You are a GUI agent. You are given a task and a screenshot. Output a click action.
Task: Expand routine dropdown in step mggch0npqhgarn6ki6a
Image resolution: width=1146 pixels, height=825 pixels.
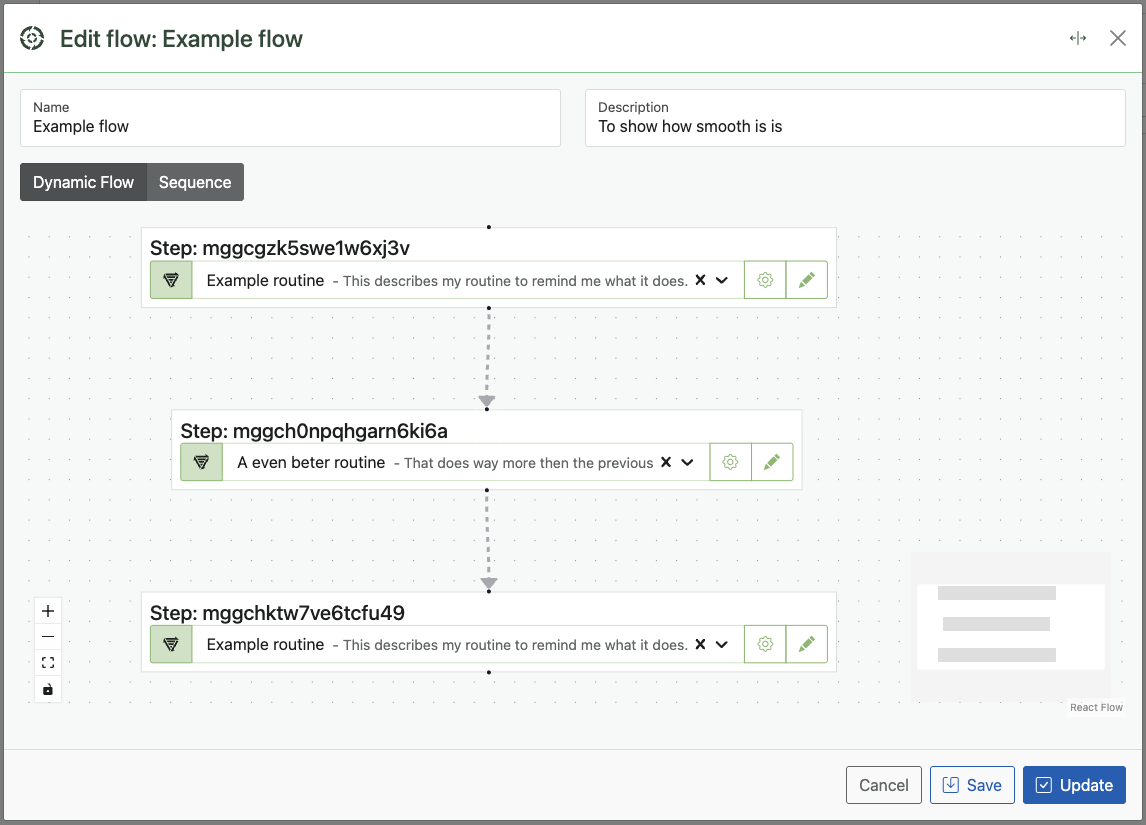pos(688,462)
